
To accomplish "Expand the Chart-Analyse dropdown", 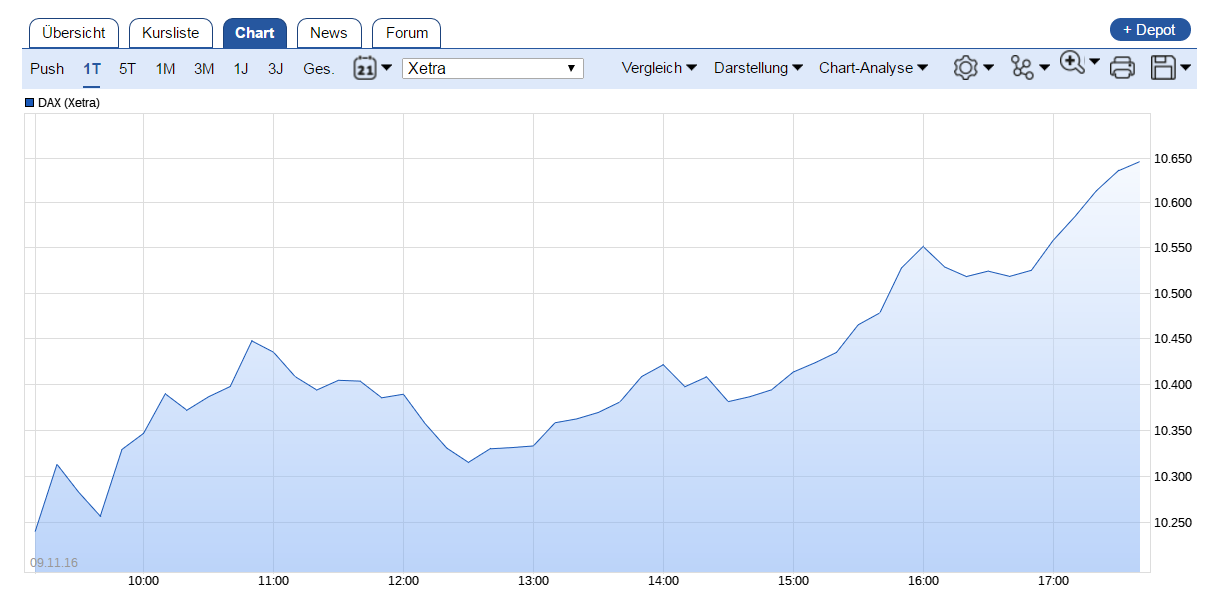I will click(x=873, y=68).
